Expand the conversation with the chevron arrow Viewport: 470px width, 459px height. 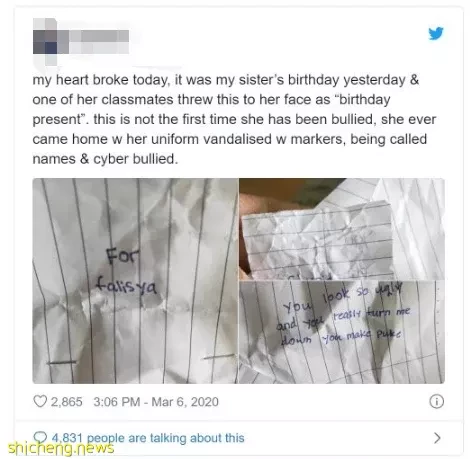pos(437,438)
